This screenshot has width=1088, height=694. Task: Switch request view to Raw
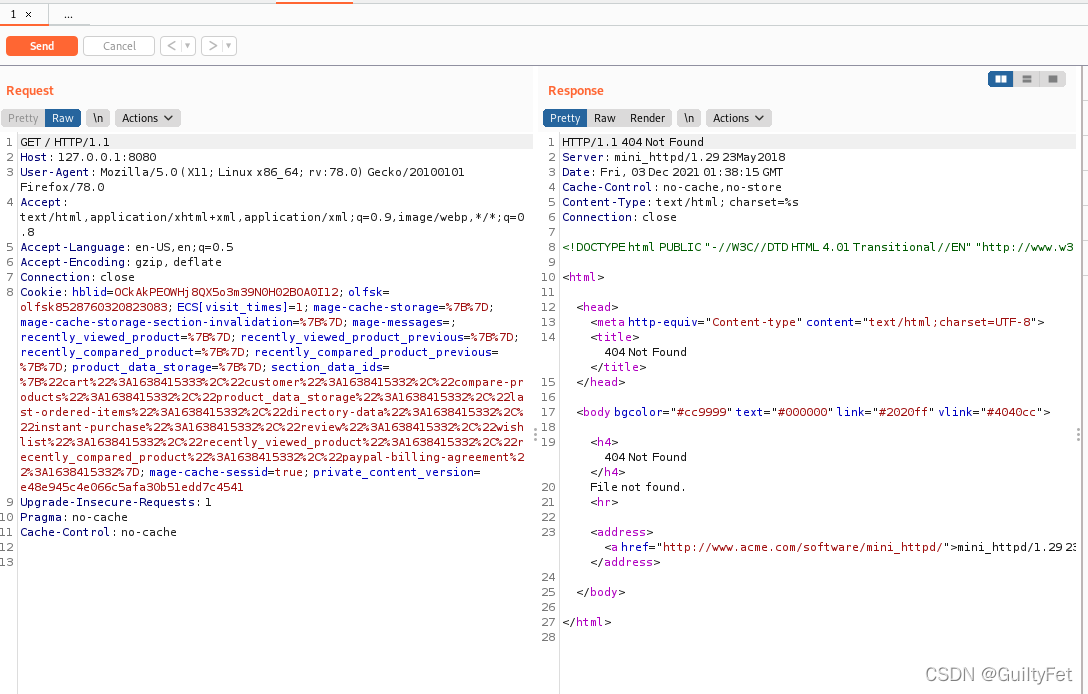[x=62, y=118]
